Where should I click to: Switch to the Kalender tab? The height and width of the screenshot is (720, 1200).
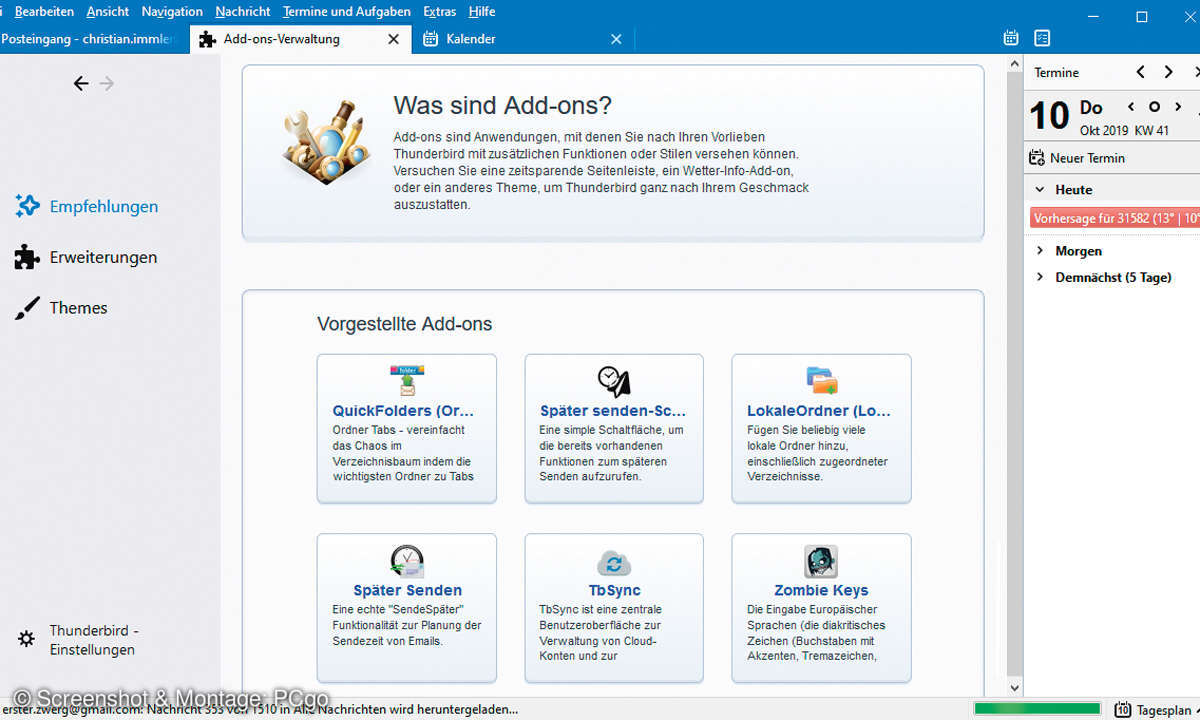click(522, 39)
